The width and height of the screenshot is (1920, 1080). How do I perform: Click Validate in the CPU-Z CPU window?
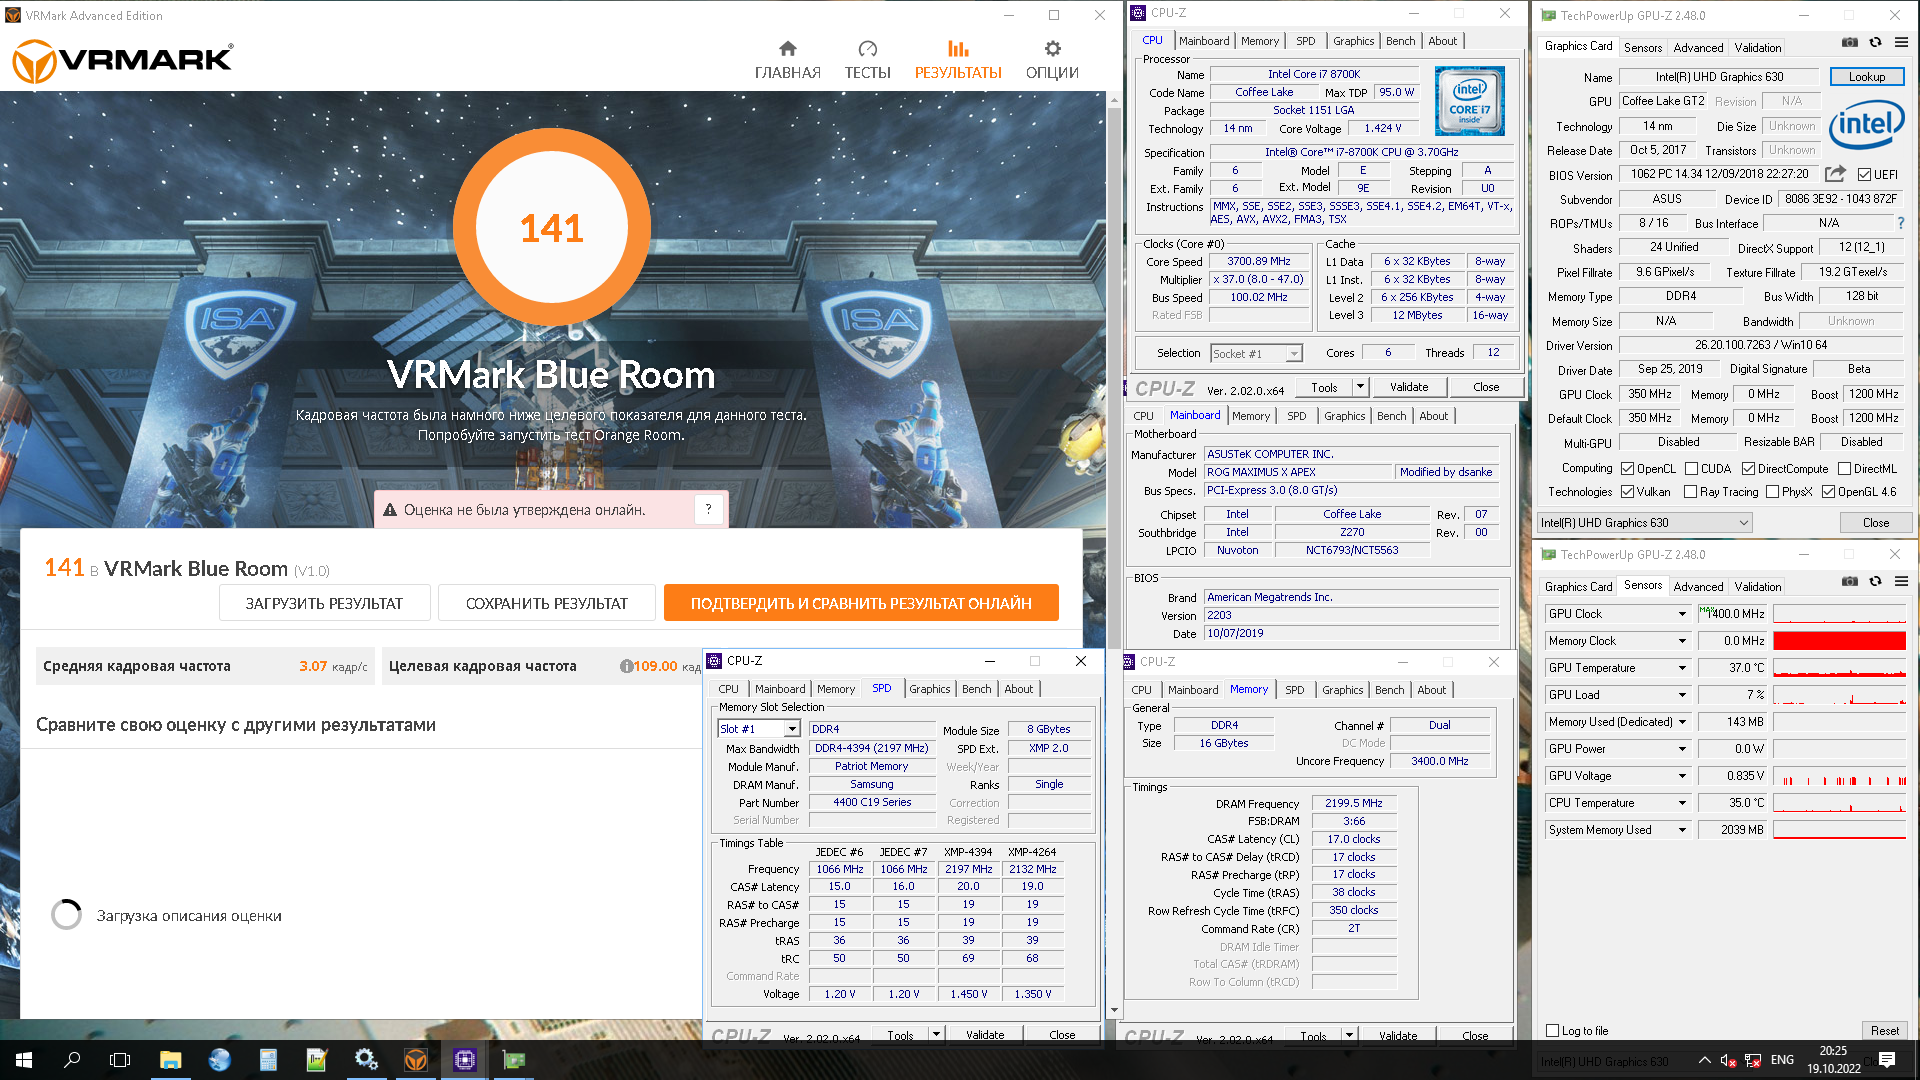point(1409,387)
